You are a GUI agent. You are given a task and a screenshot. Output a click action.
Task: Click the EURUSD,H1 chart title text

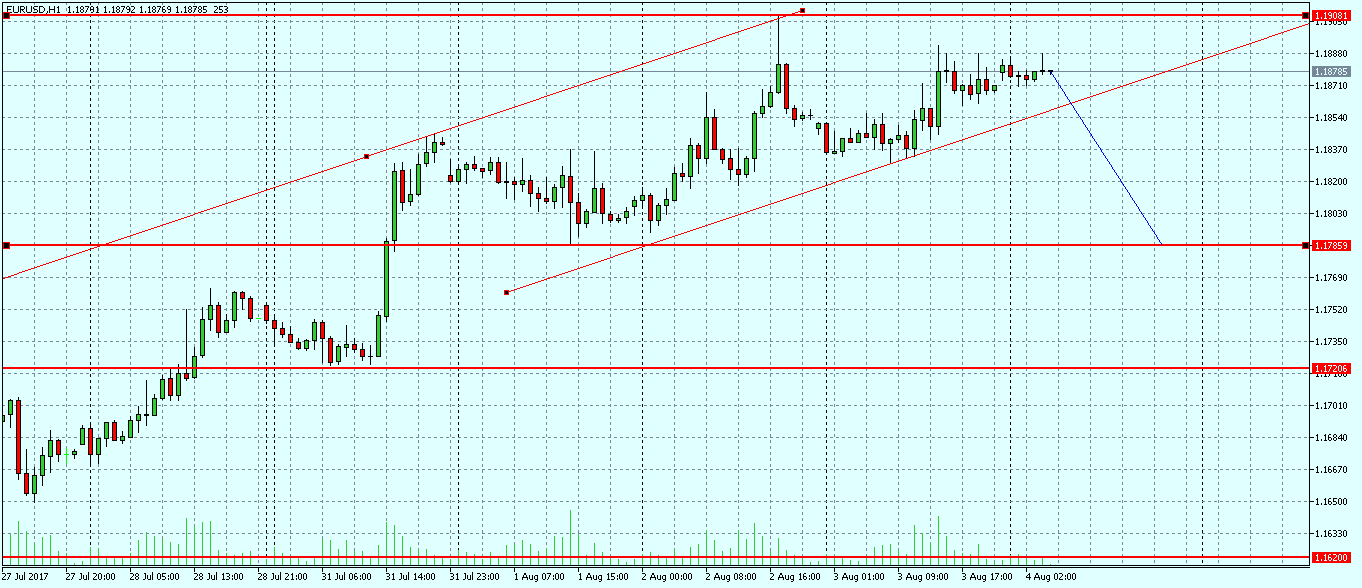tap(34, 9)
